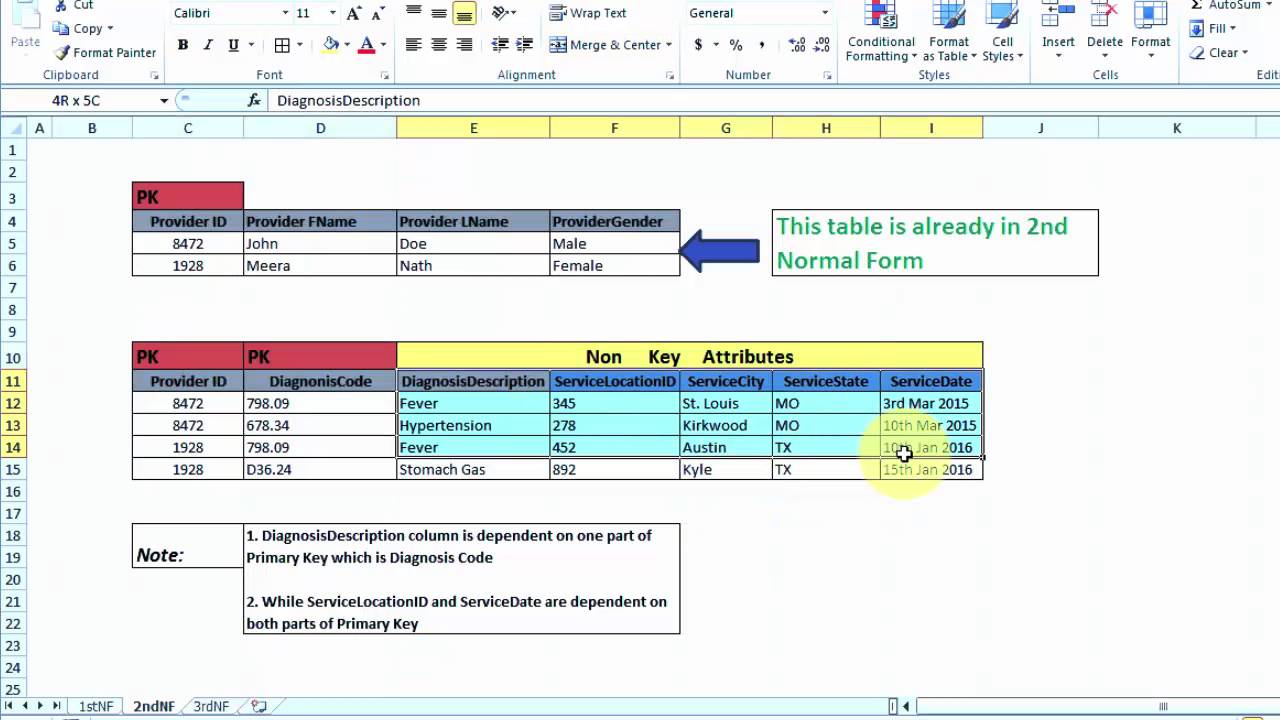Open the Clipboard pane launcher
Screen dimensions: 1280x720
pyautogui.click(x=154, y=76)
